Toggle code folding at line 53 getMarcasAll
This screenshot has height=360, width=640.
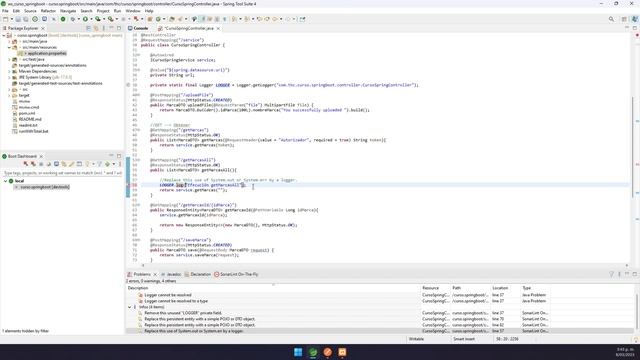[x=139, y=160]
